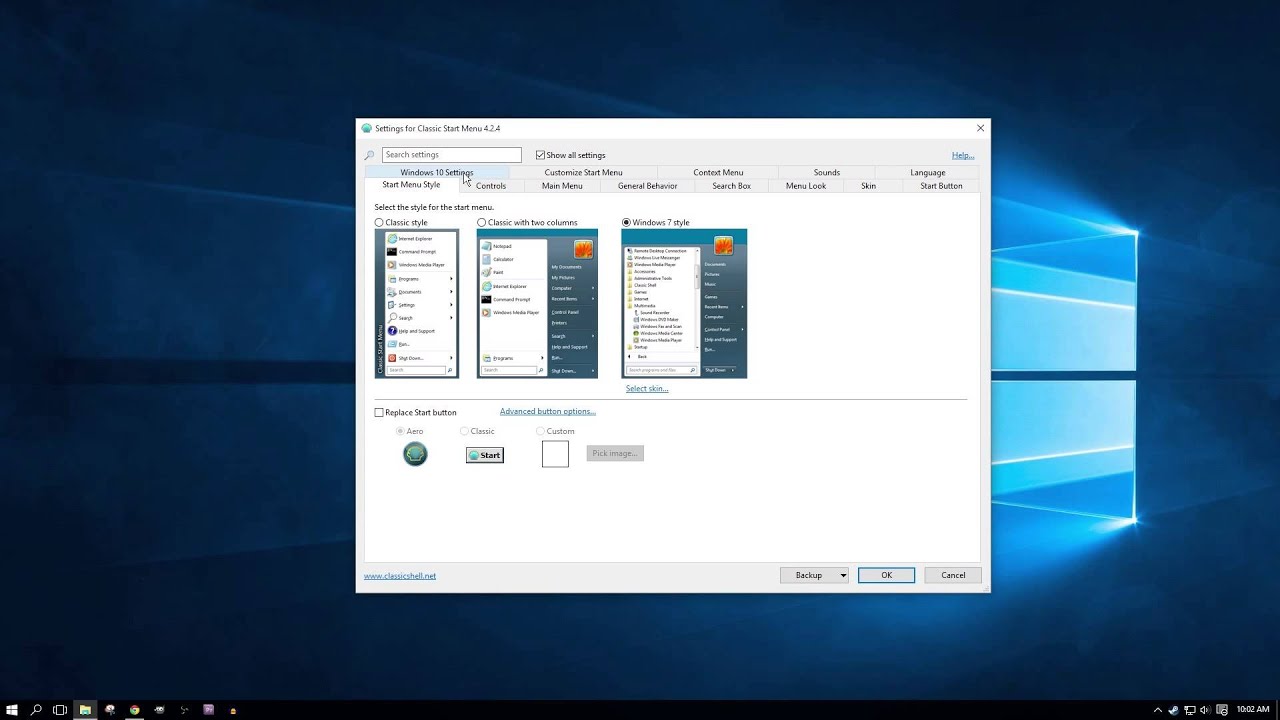The width and height of the screenshot is (1280, 720).
Task: Open the Backup dropdown button
Action: [x=814, y=575]
